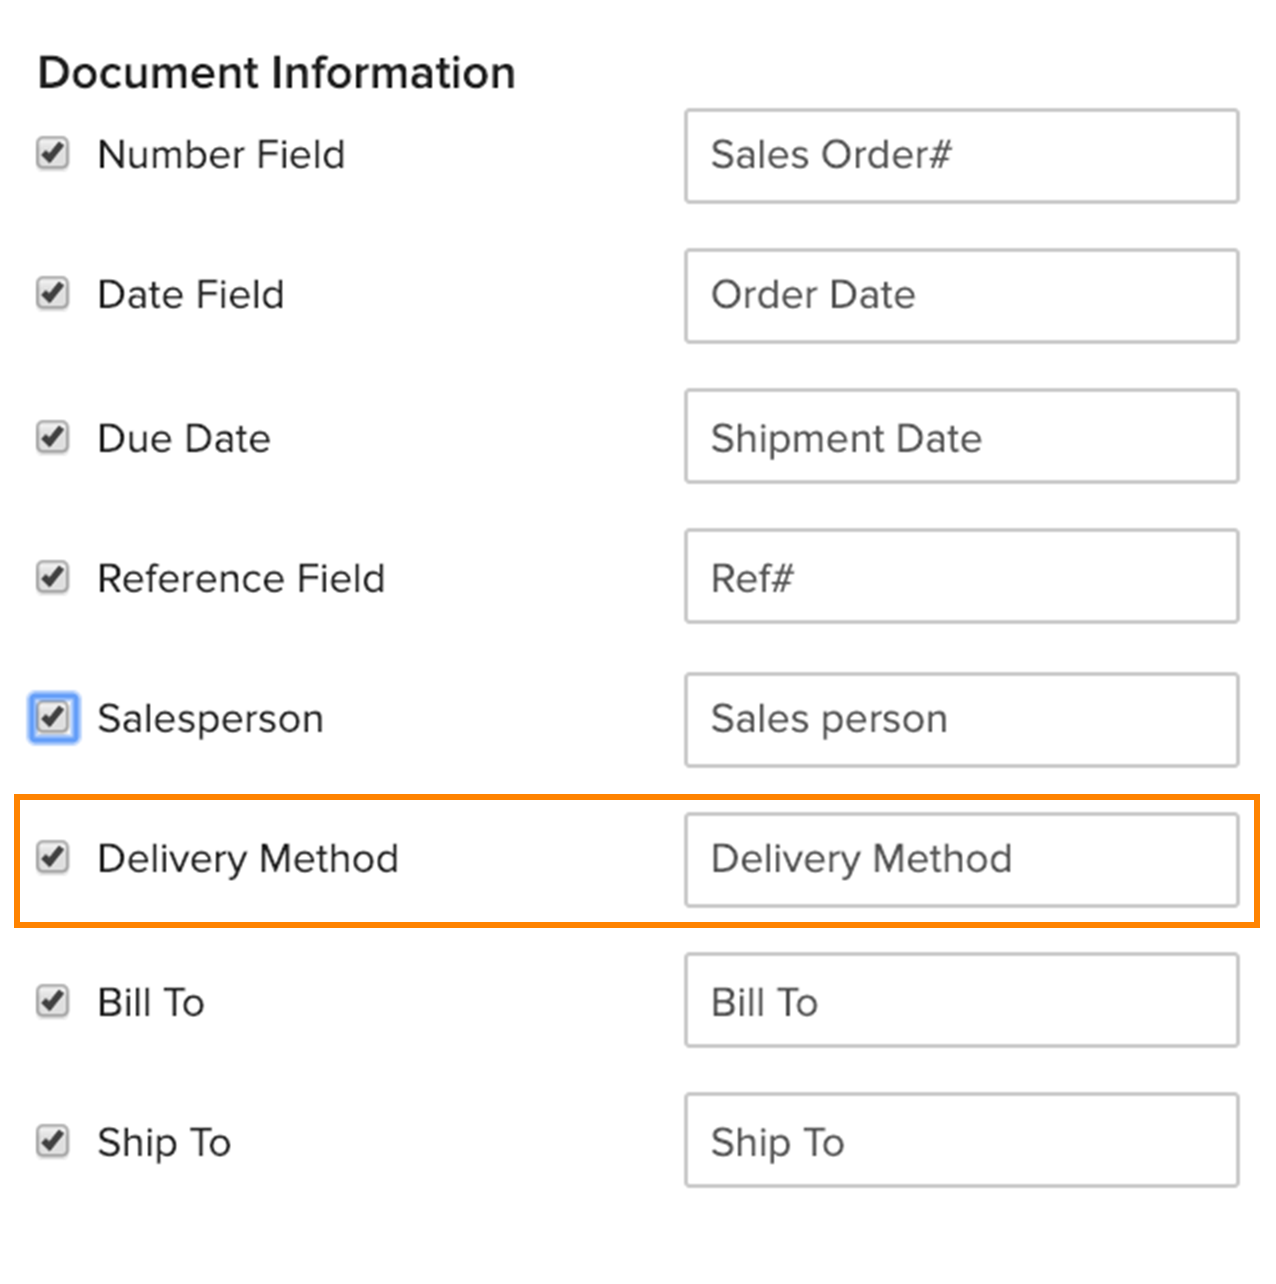
Task: Toggle the Salesperson checkbox
Action: (53, 718)
